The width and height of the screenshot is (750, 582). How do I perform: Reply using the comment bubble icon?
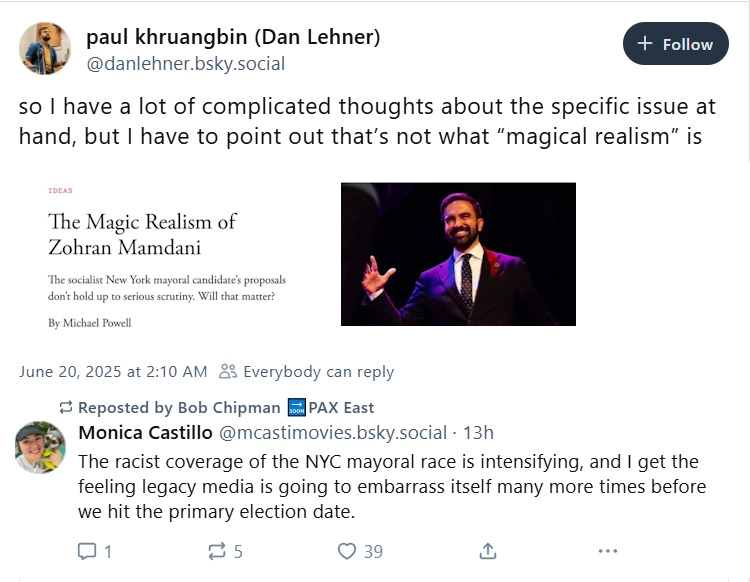pyautogui.click(x=87, y=551)
